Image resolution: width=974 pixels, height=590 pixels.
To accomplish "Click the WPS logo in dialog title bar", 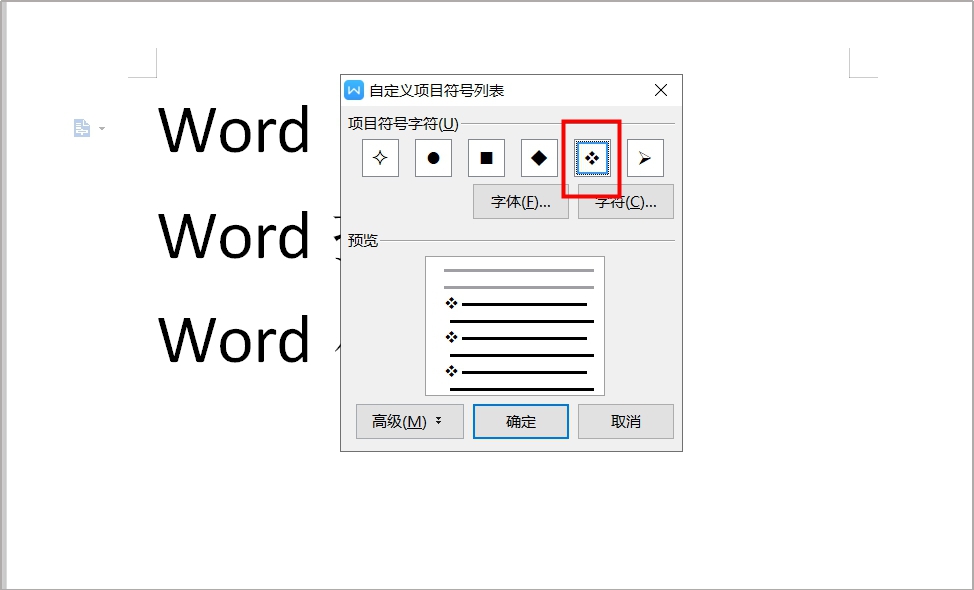I will [x=354, y=91].
